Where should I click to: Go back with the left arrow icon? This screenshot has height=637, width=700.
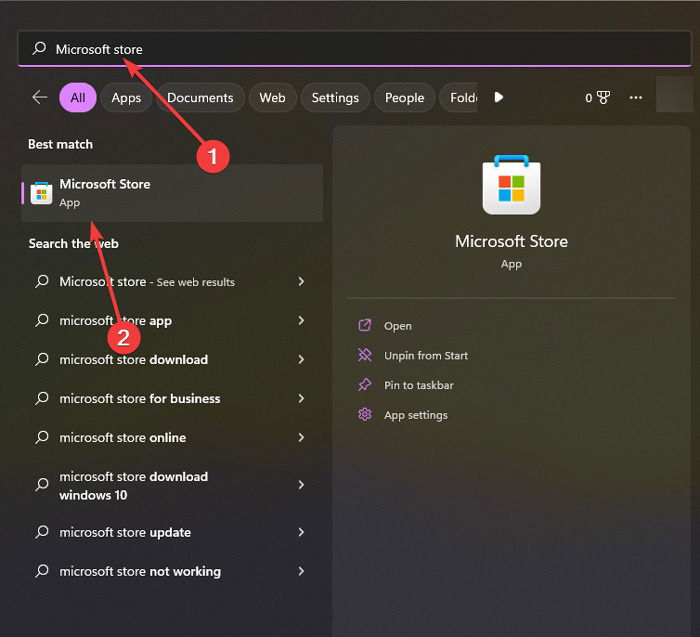[40, 97]
